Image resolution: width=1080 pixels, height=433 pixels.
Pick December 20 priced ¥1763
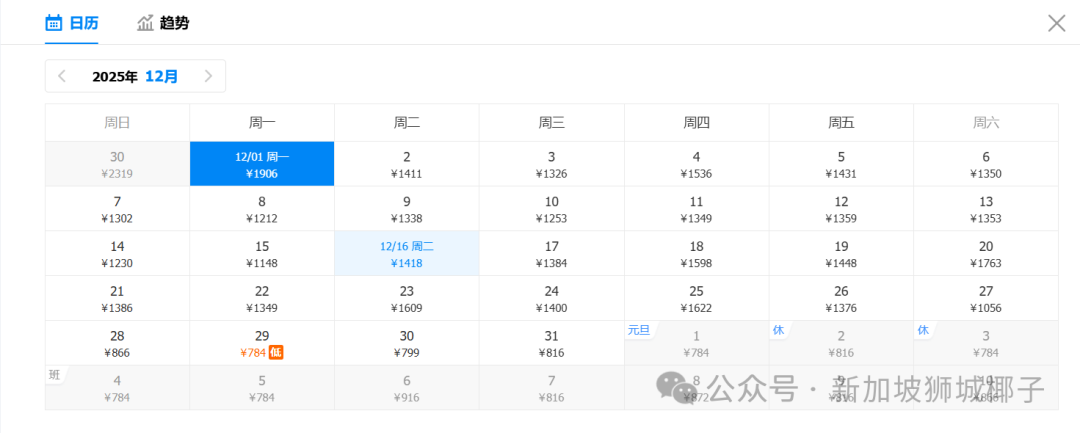pyautogui.click(x=985, y=254)
